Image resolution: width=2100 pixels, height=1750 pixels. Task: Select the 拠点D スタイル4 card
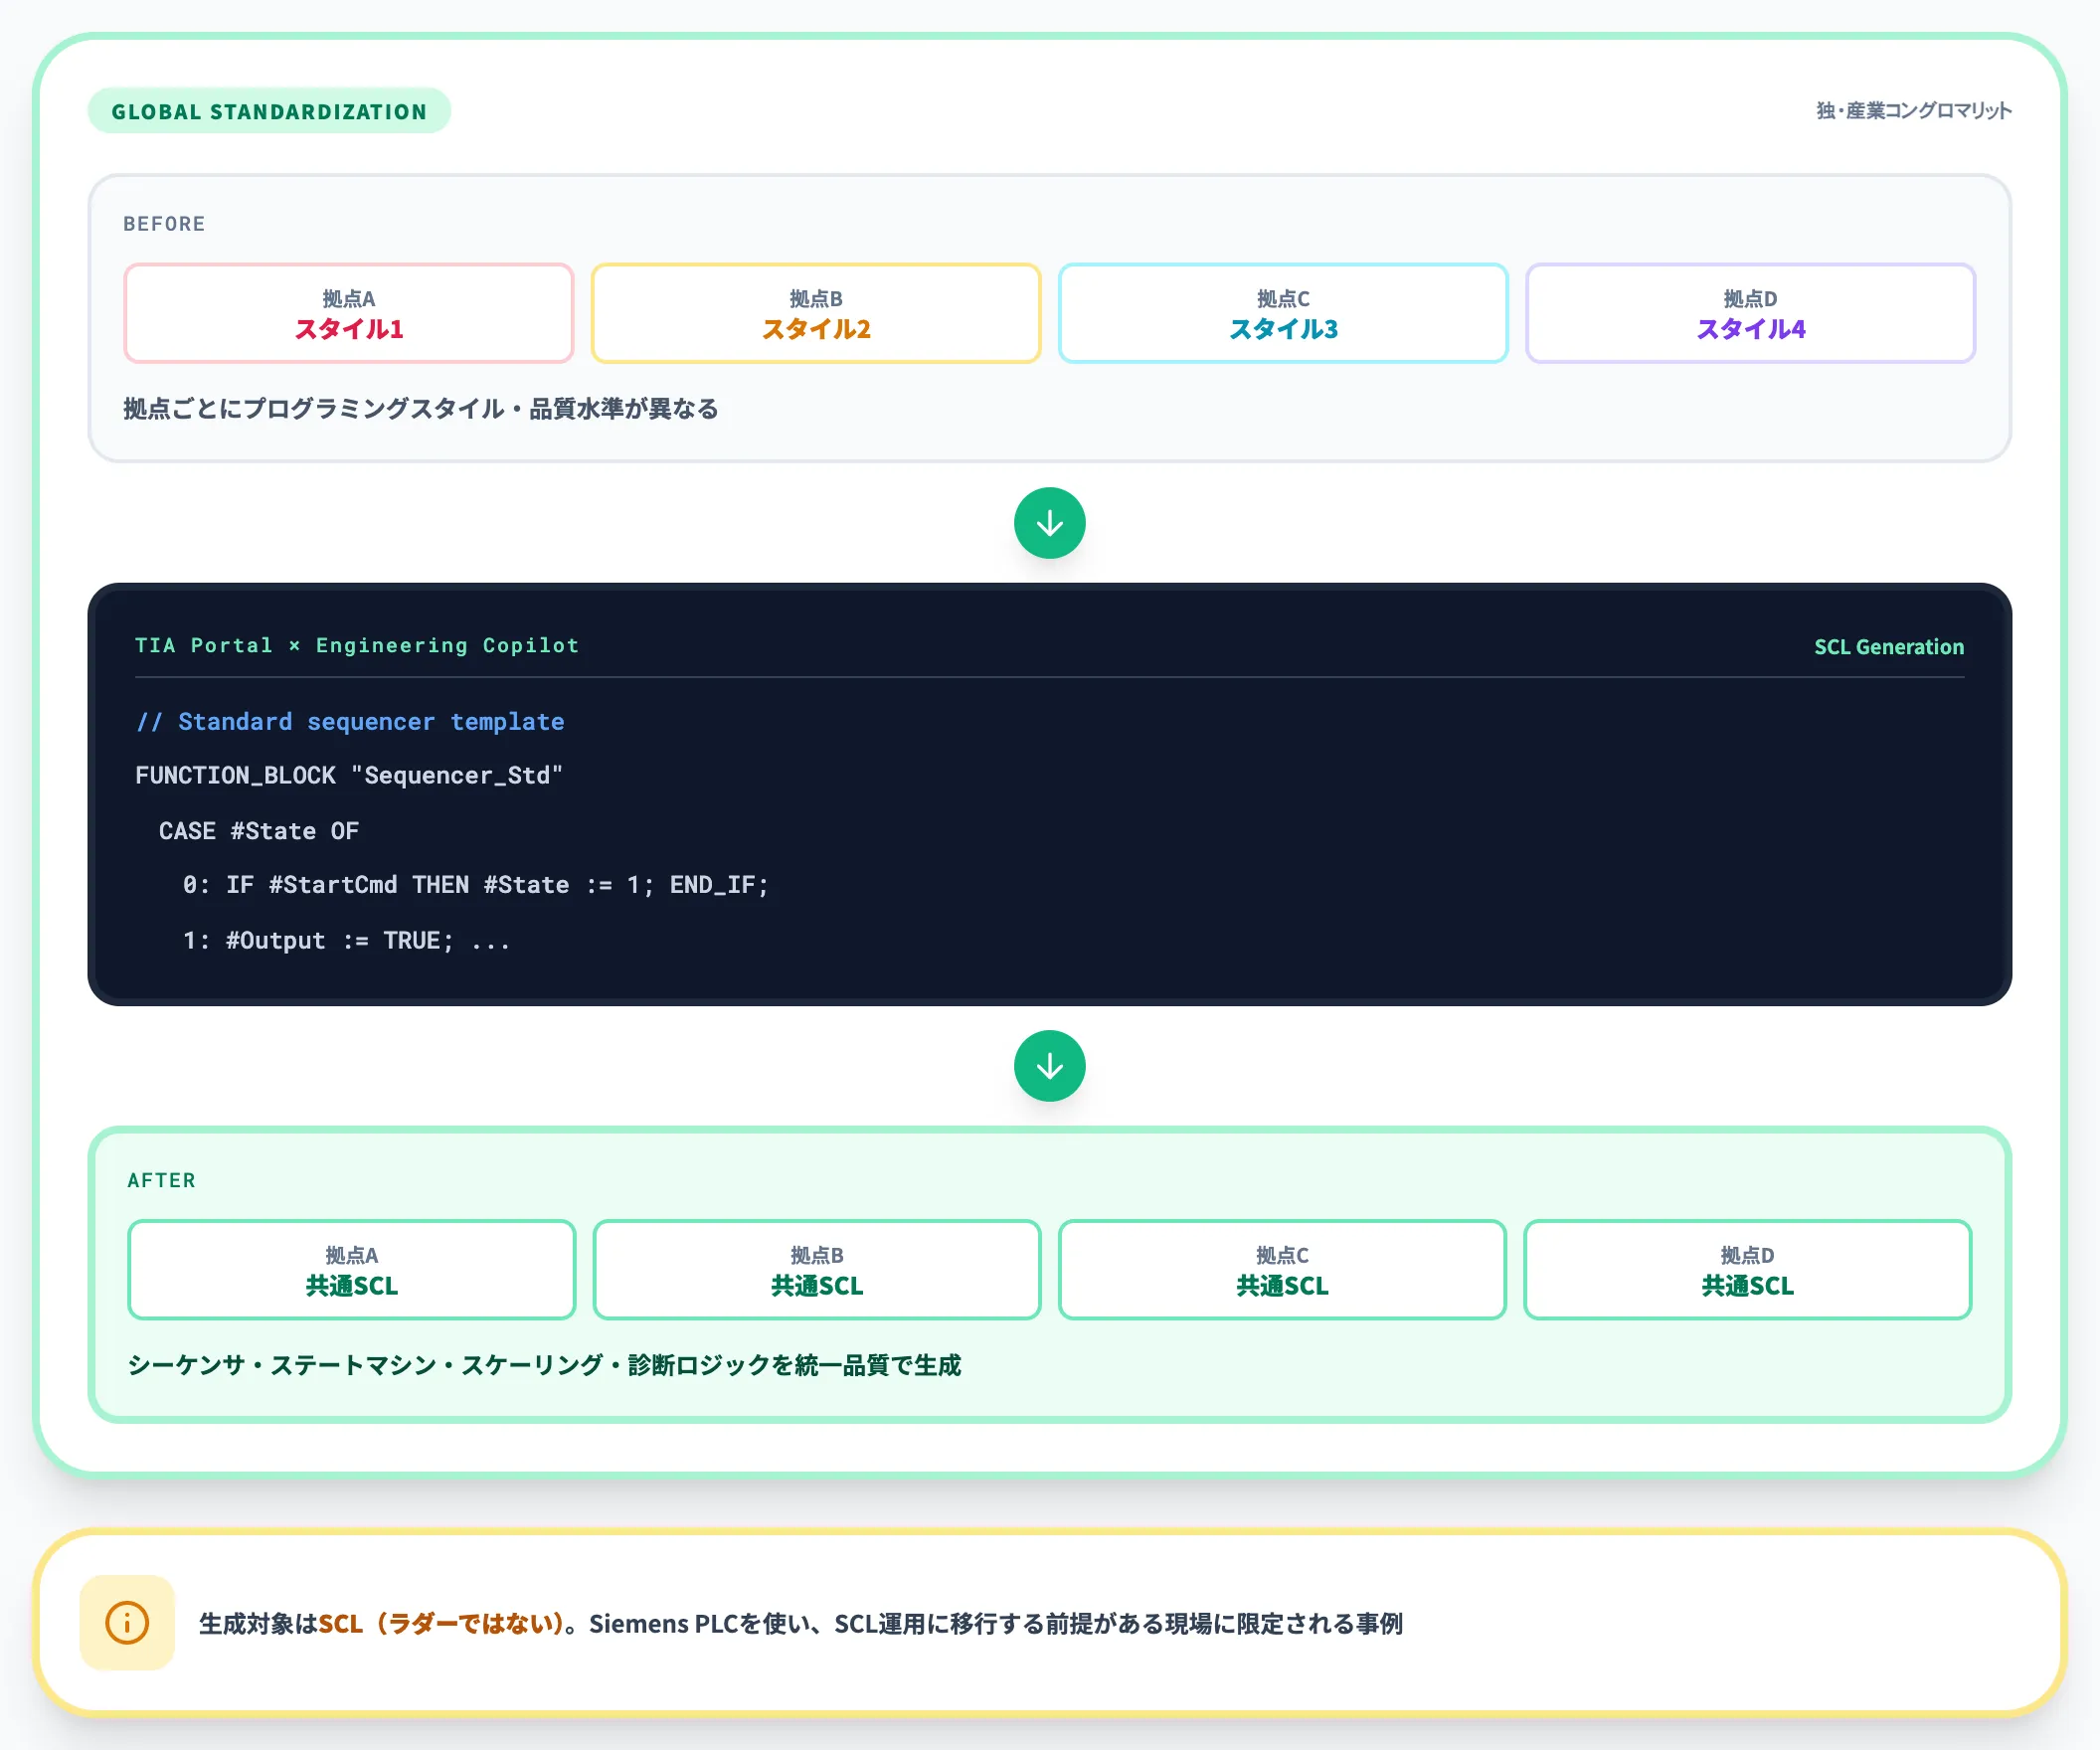coord(1750,313)
